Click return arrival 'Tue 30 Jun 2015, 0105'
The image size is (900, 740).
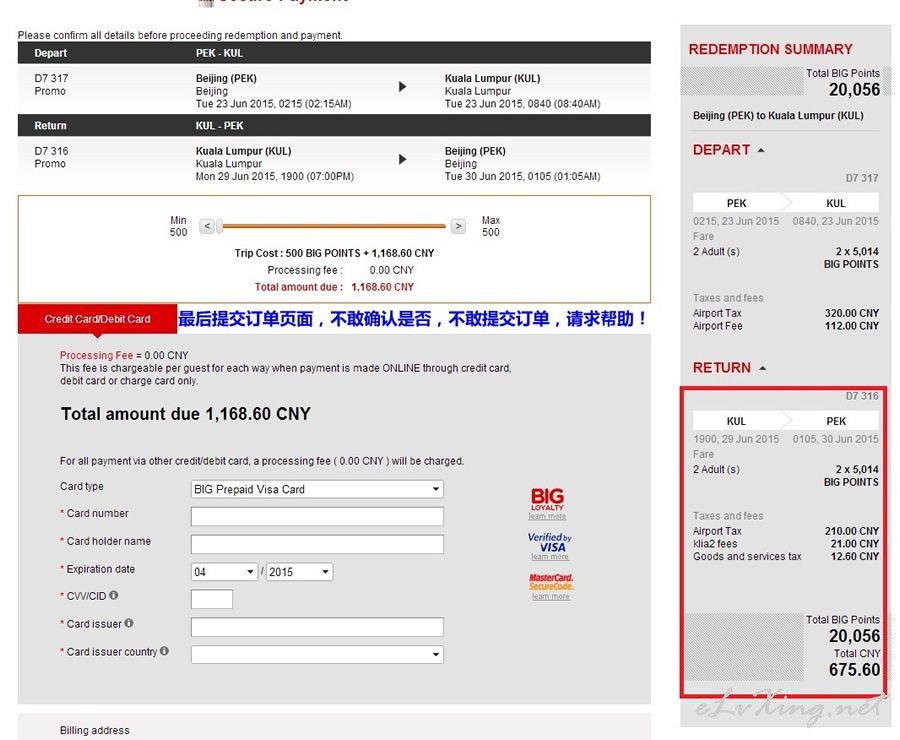[522, 176]
